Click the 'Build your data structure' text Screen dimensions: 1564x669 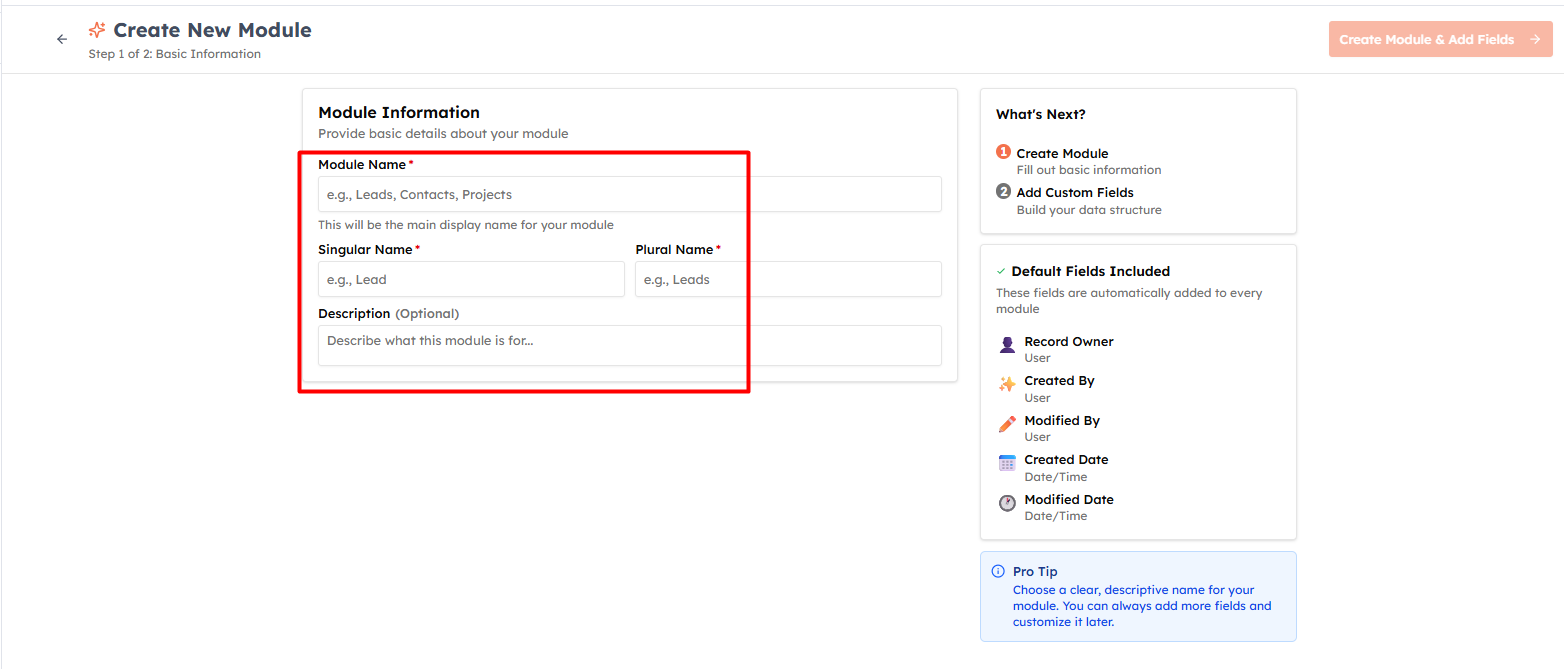1089,210
